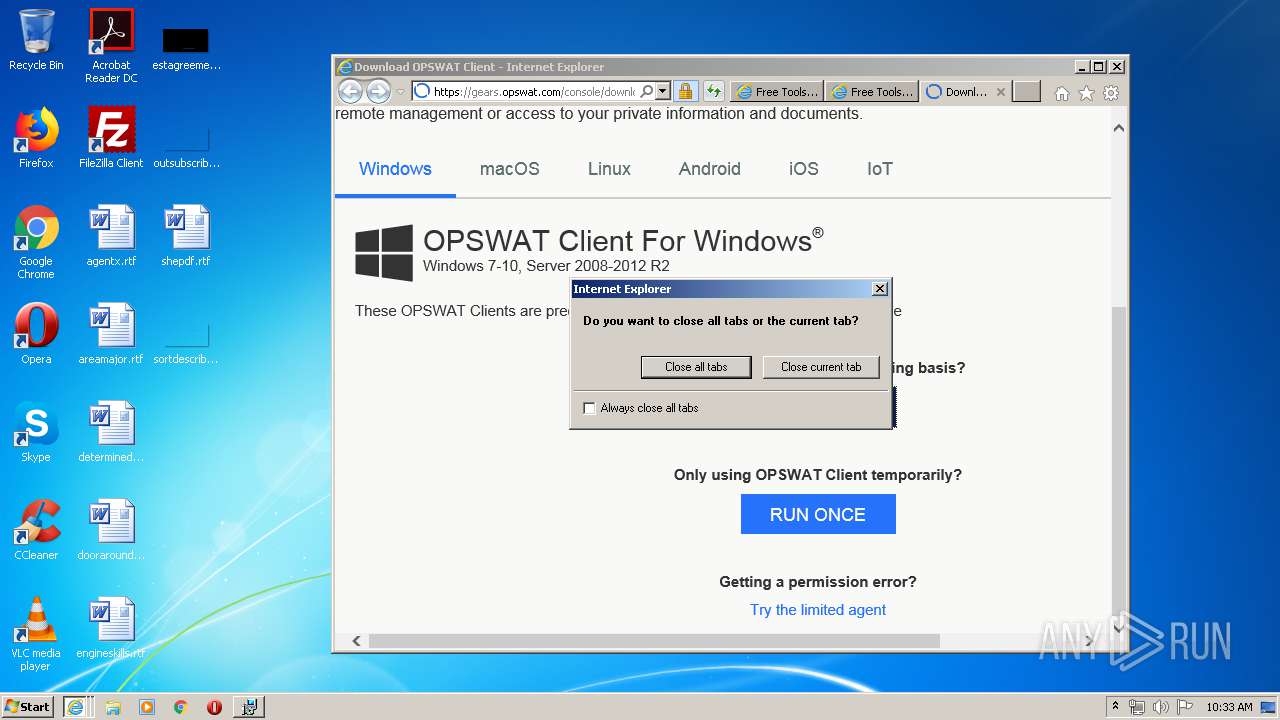The image size is (1280, 720).
Task: Open the Recycle Bin desktop icon
Action: [x=36, y=40]
